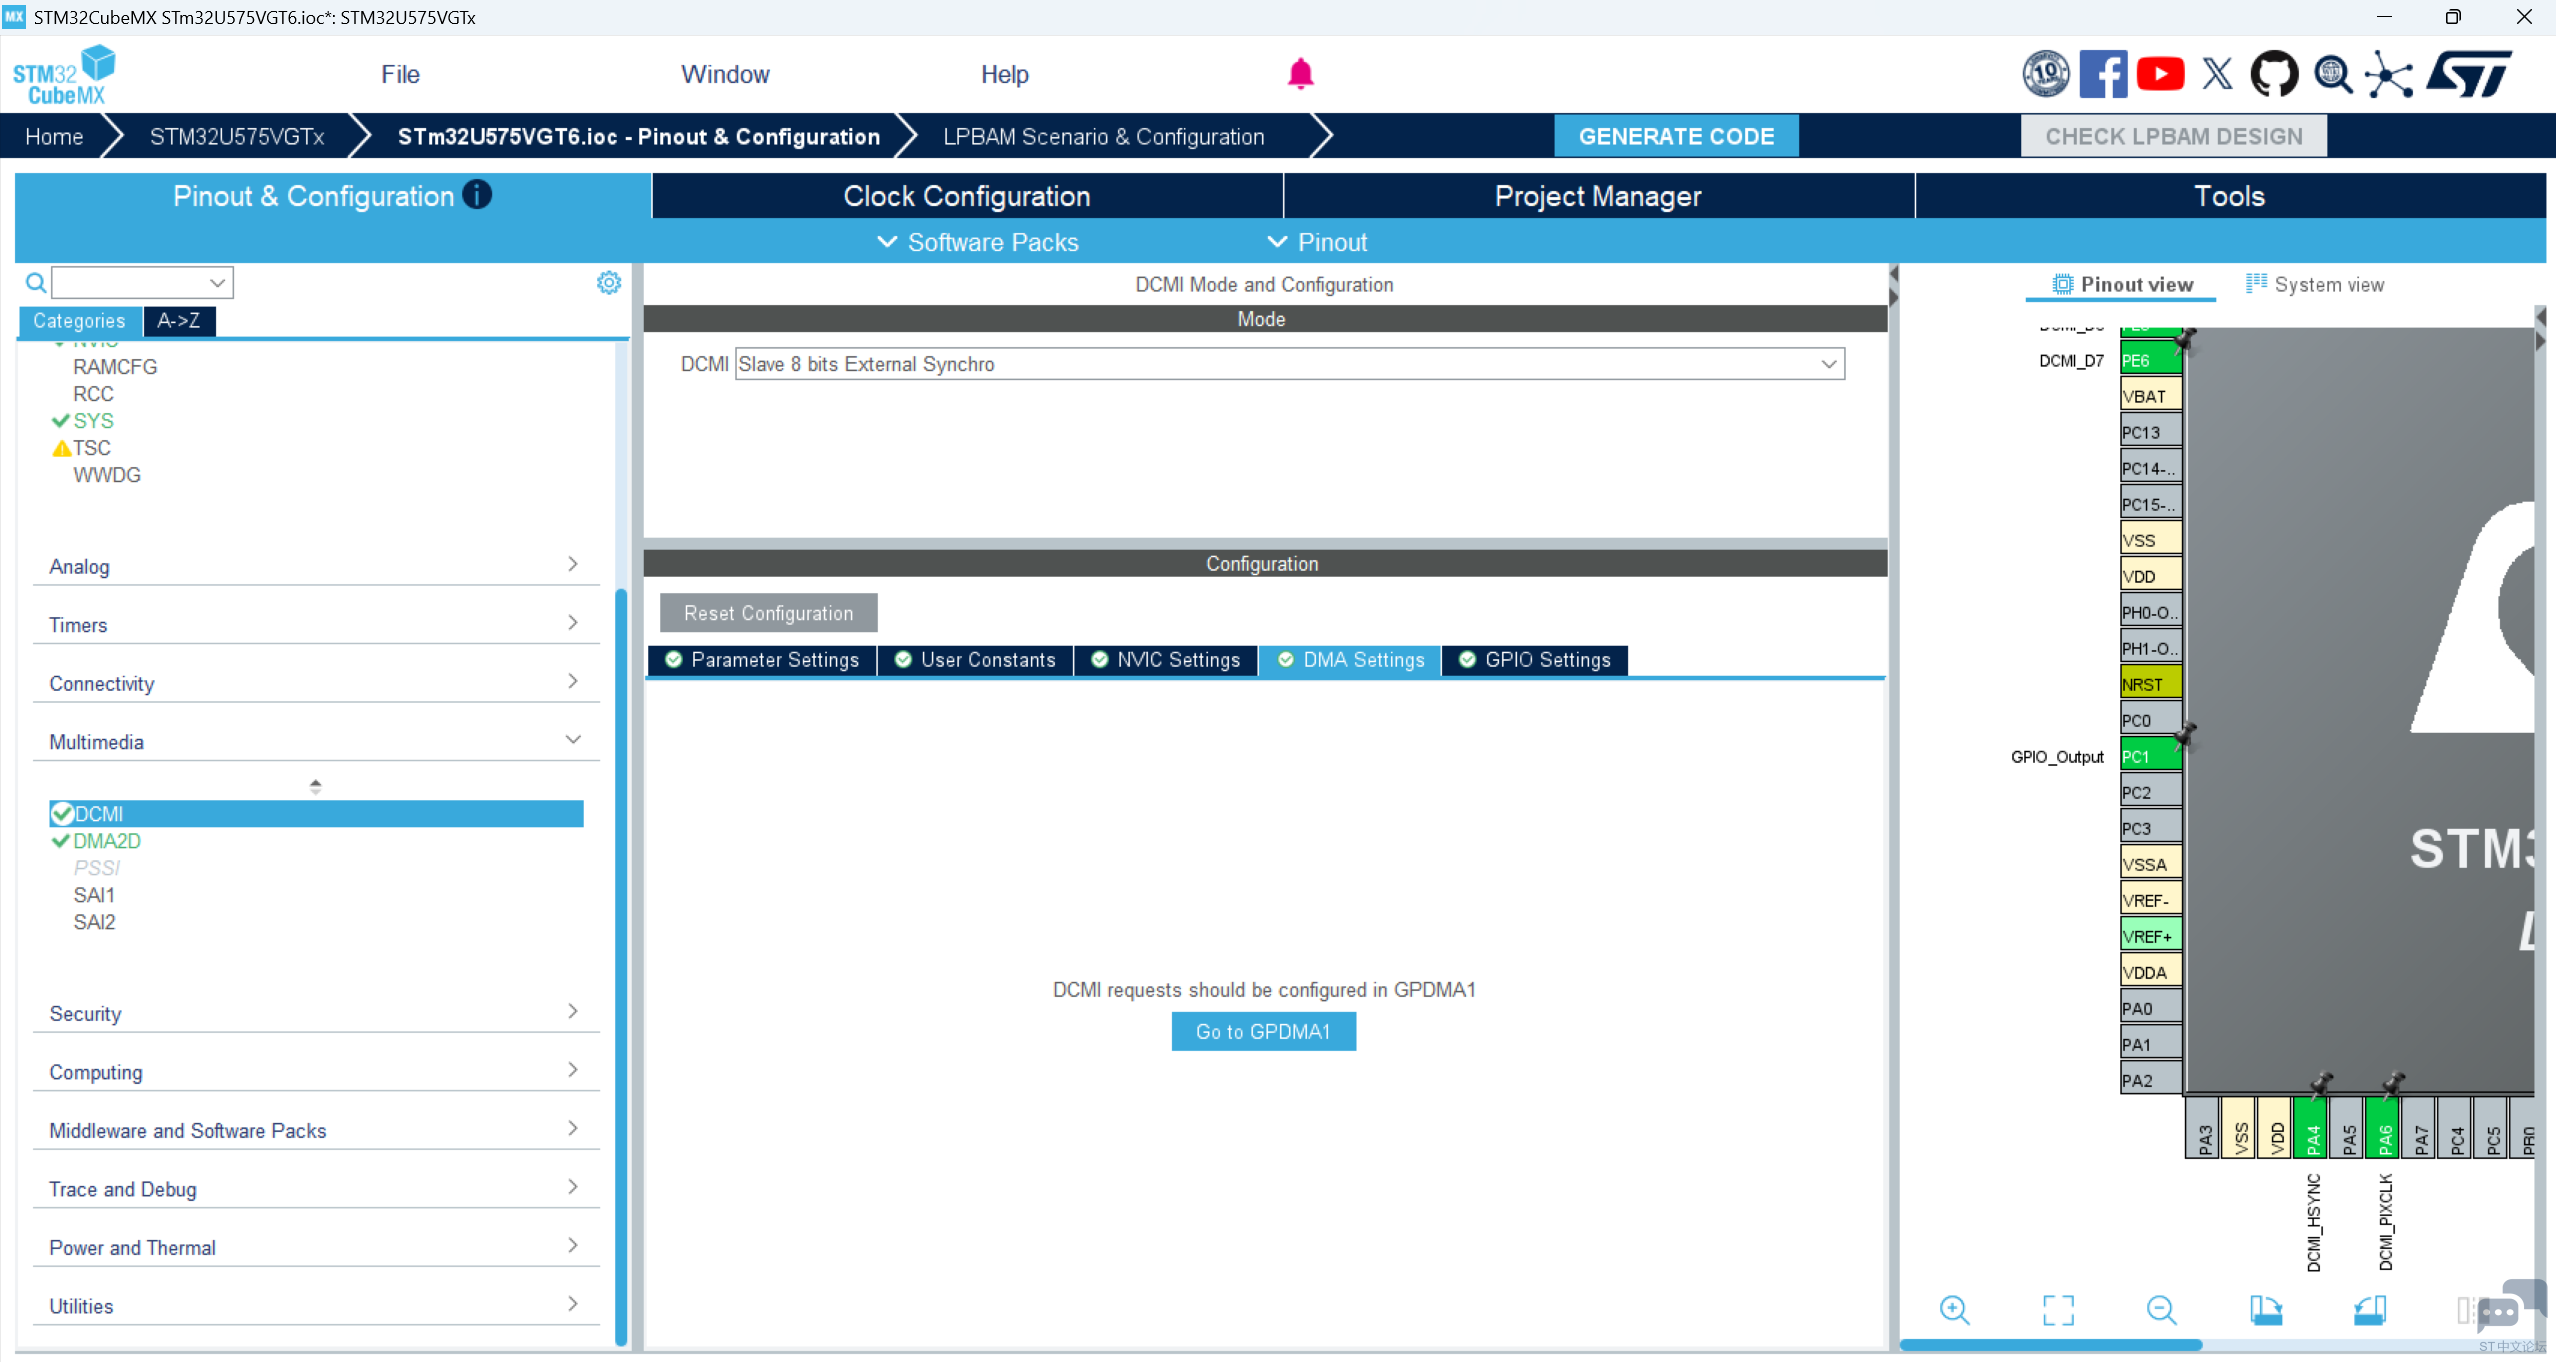Screen dimensions: 2556x1362
Task: Open the User Constants tab
Action: pyautogui.click(x=975, y=660)
